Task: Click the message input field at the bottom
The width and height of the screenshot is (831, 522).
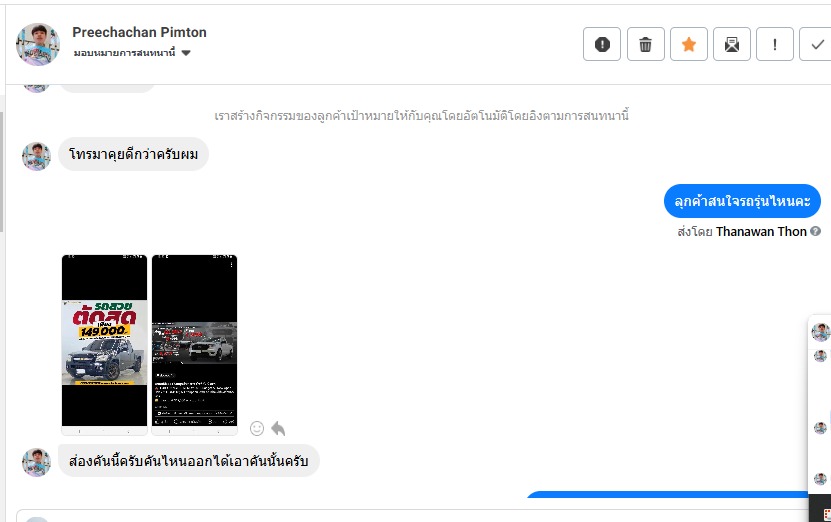Action: 413,516
